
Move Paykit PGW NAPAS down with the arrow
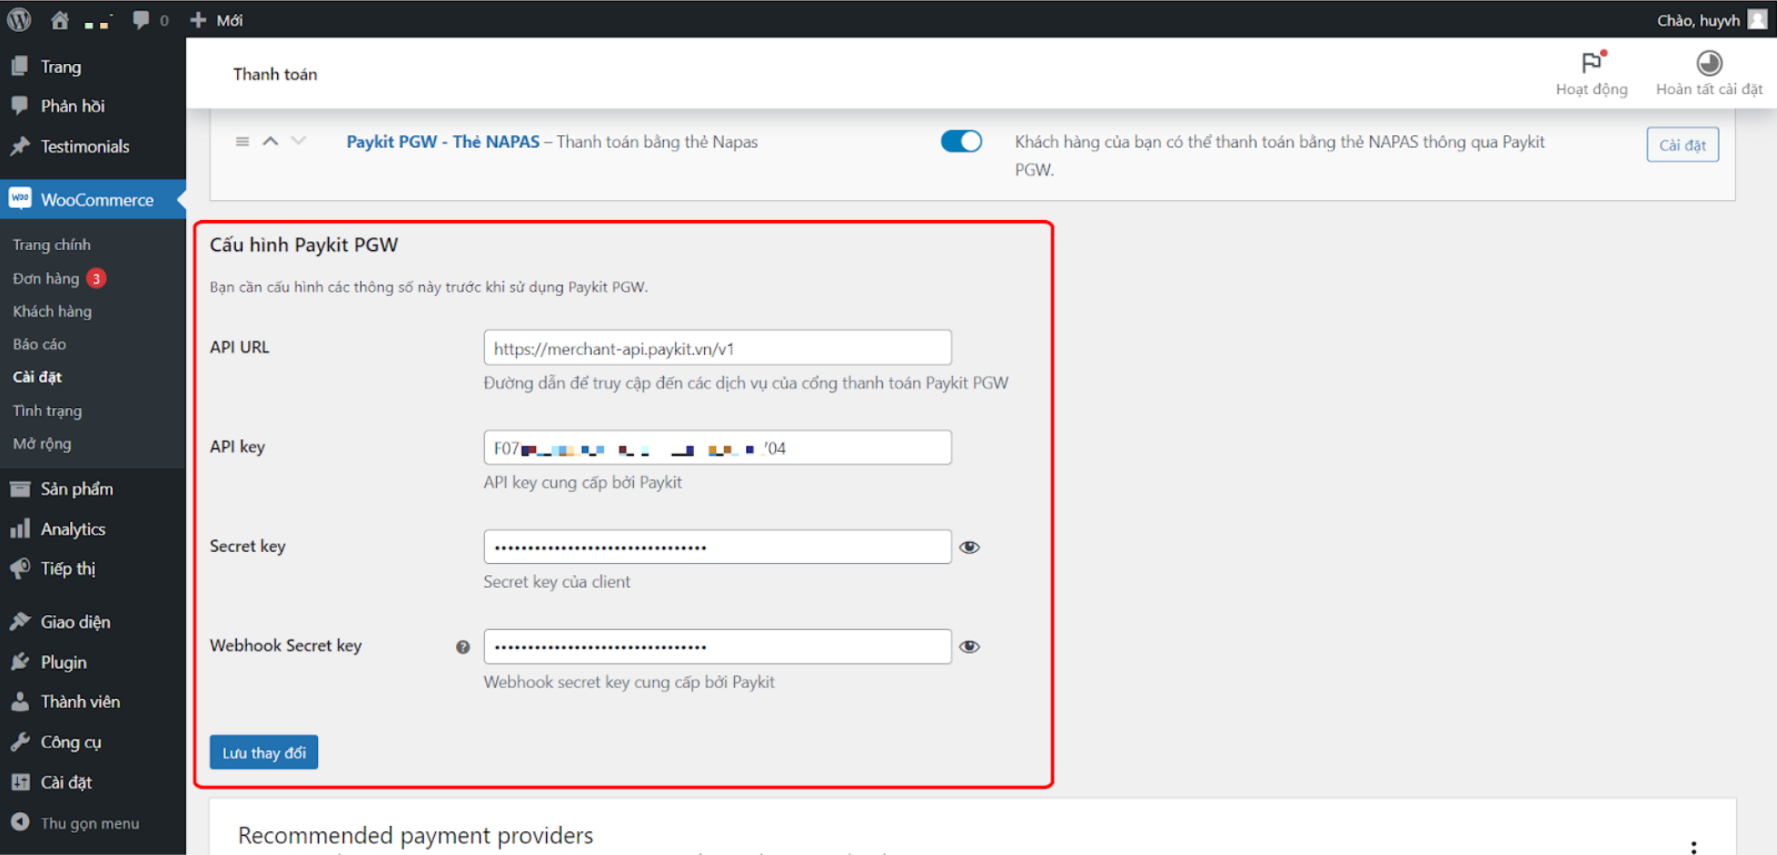(x=298, y=141)
